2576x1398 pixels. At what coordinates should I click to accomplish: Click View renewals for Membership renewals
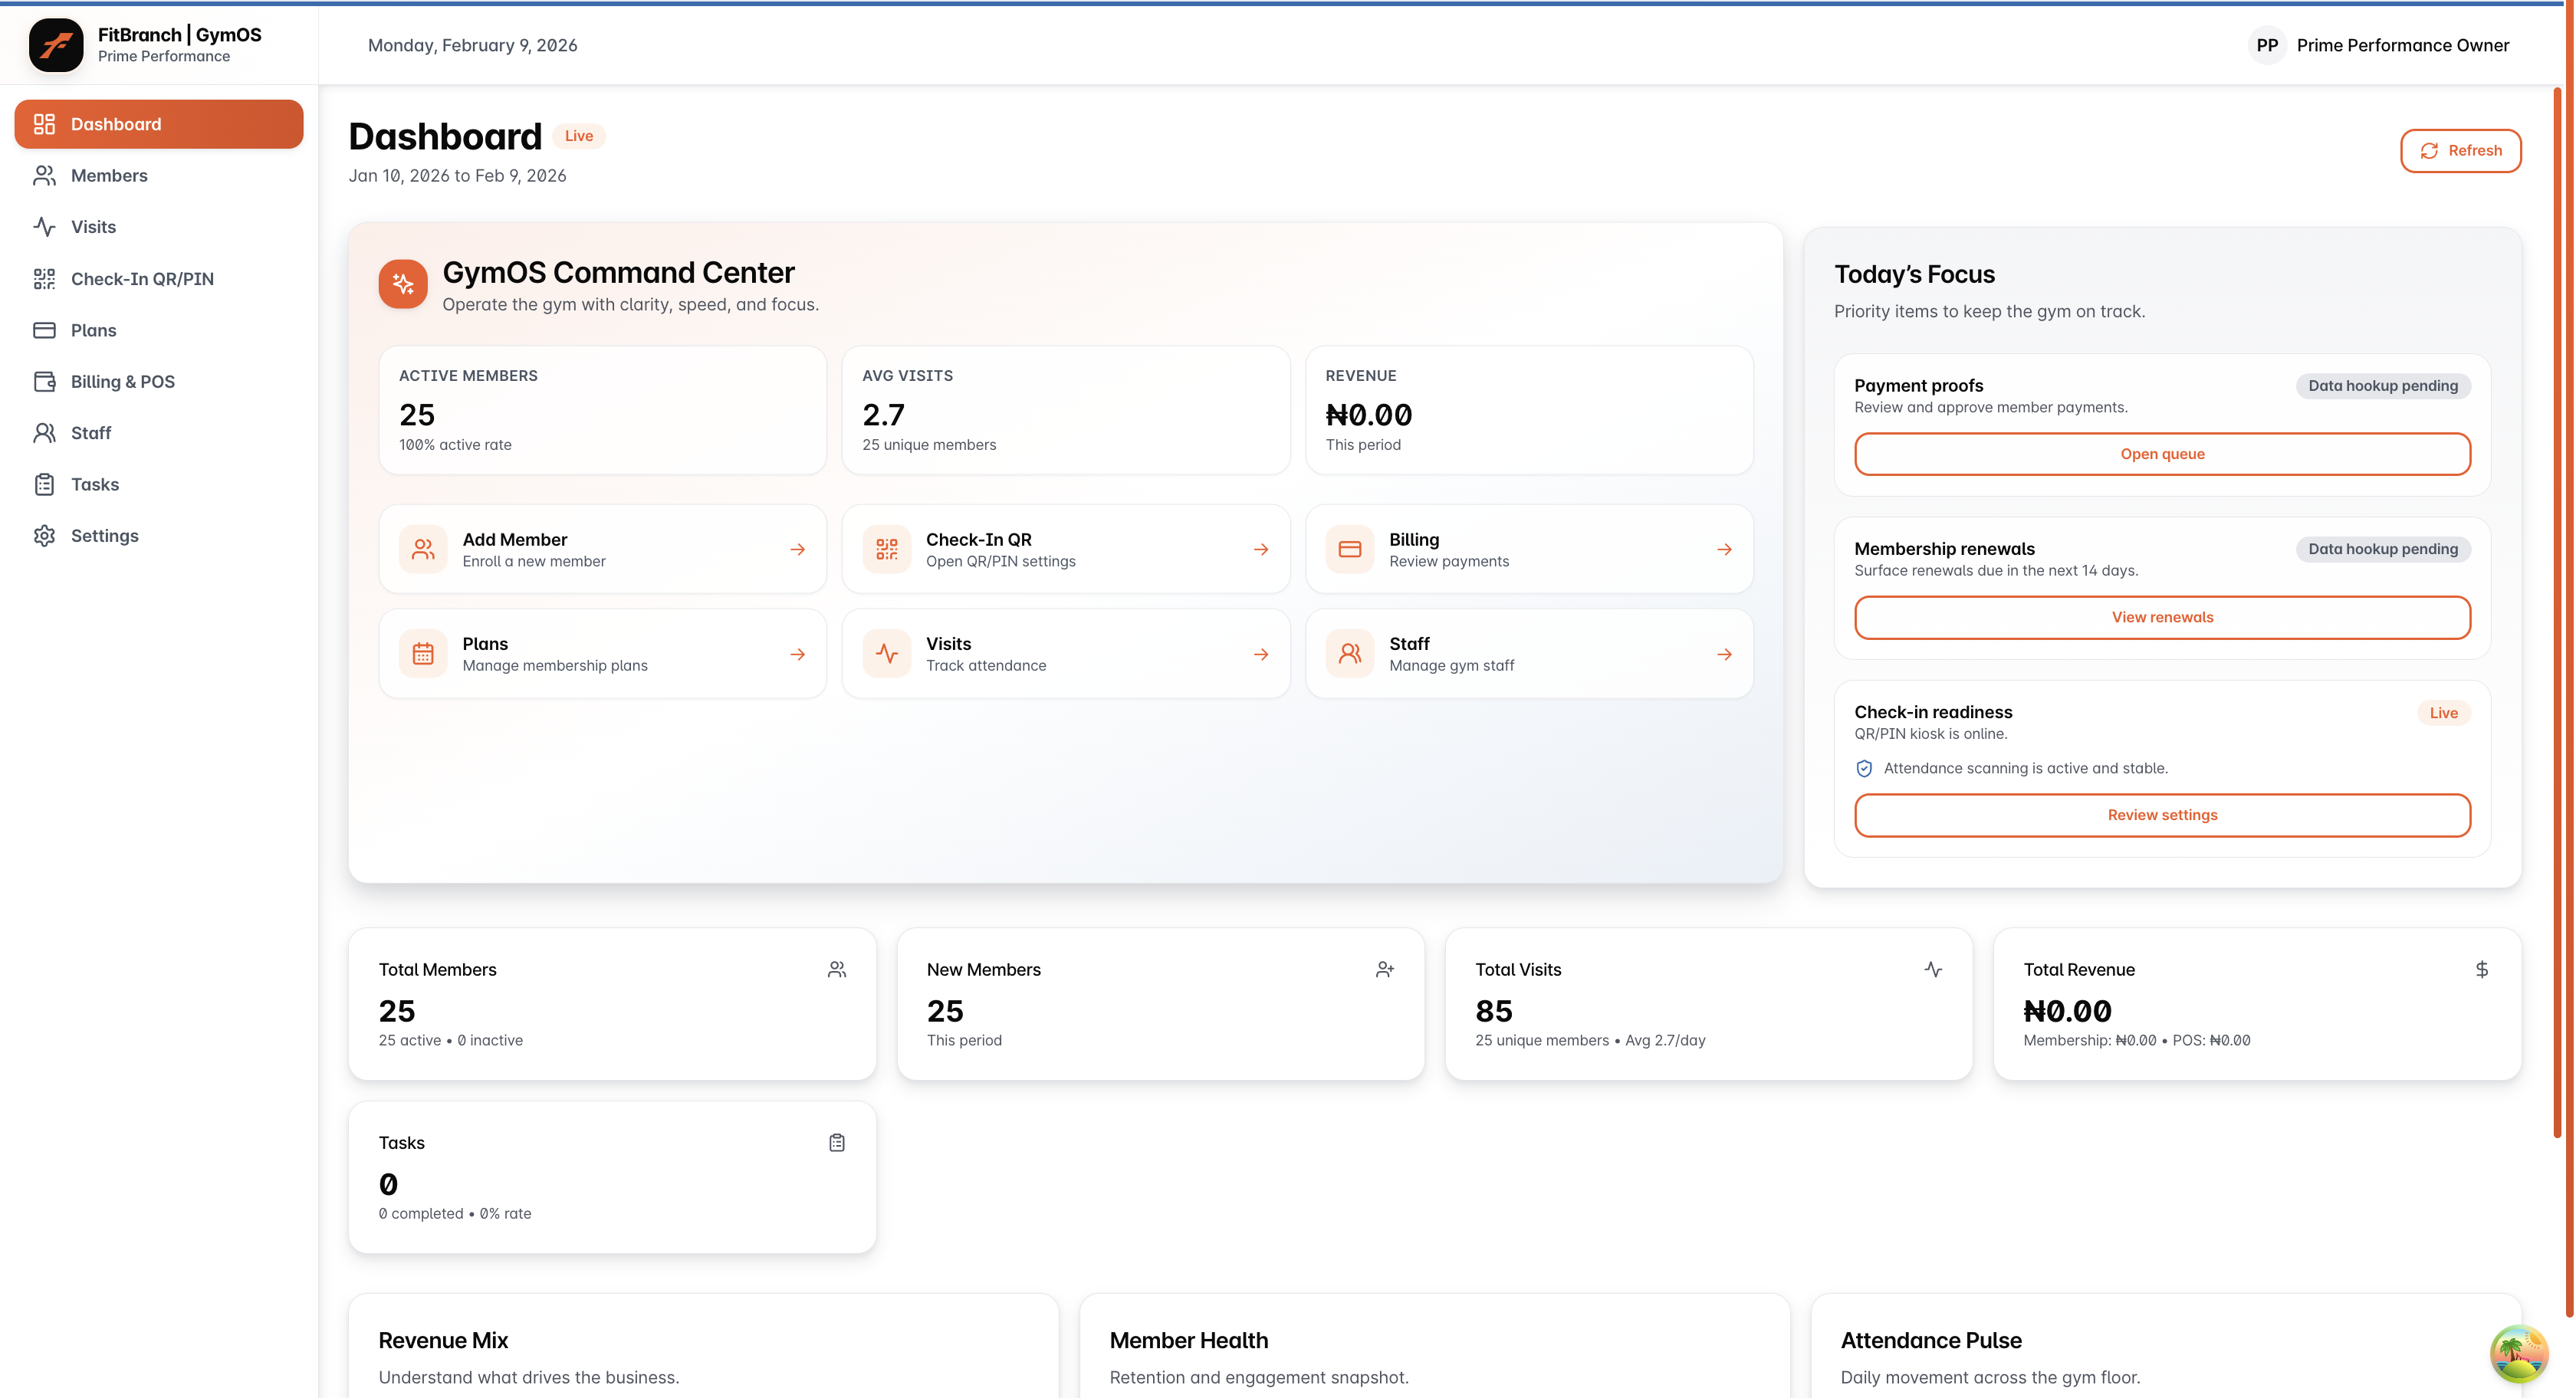[x=2162, y=617]
